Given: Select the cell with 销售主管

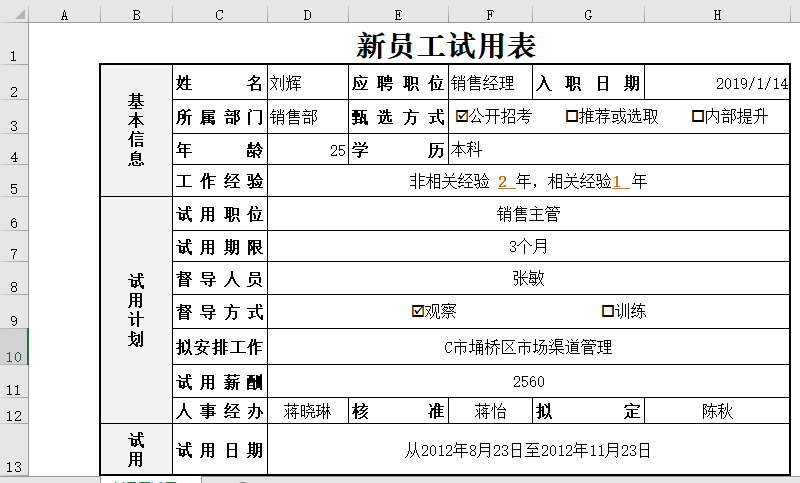Looking at the screenshot, I should (528, 213).
